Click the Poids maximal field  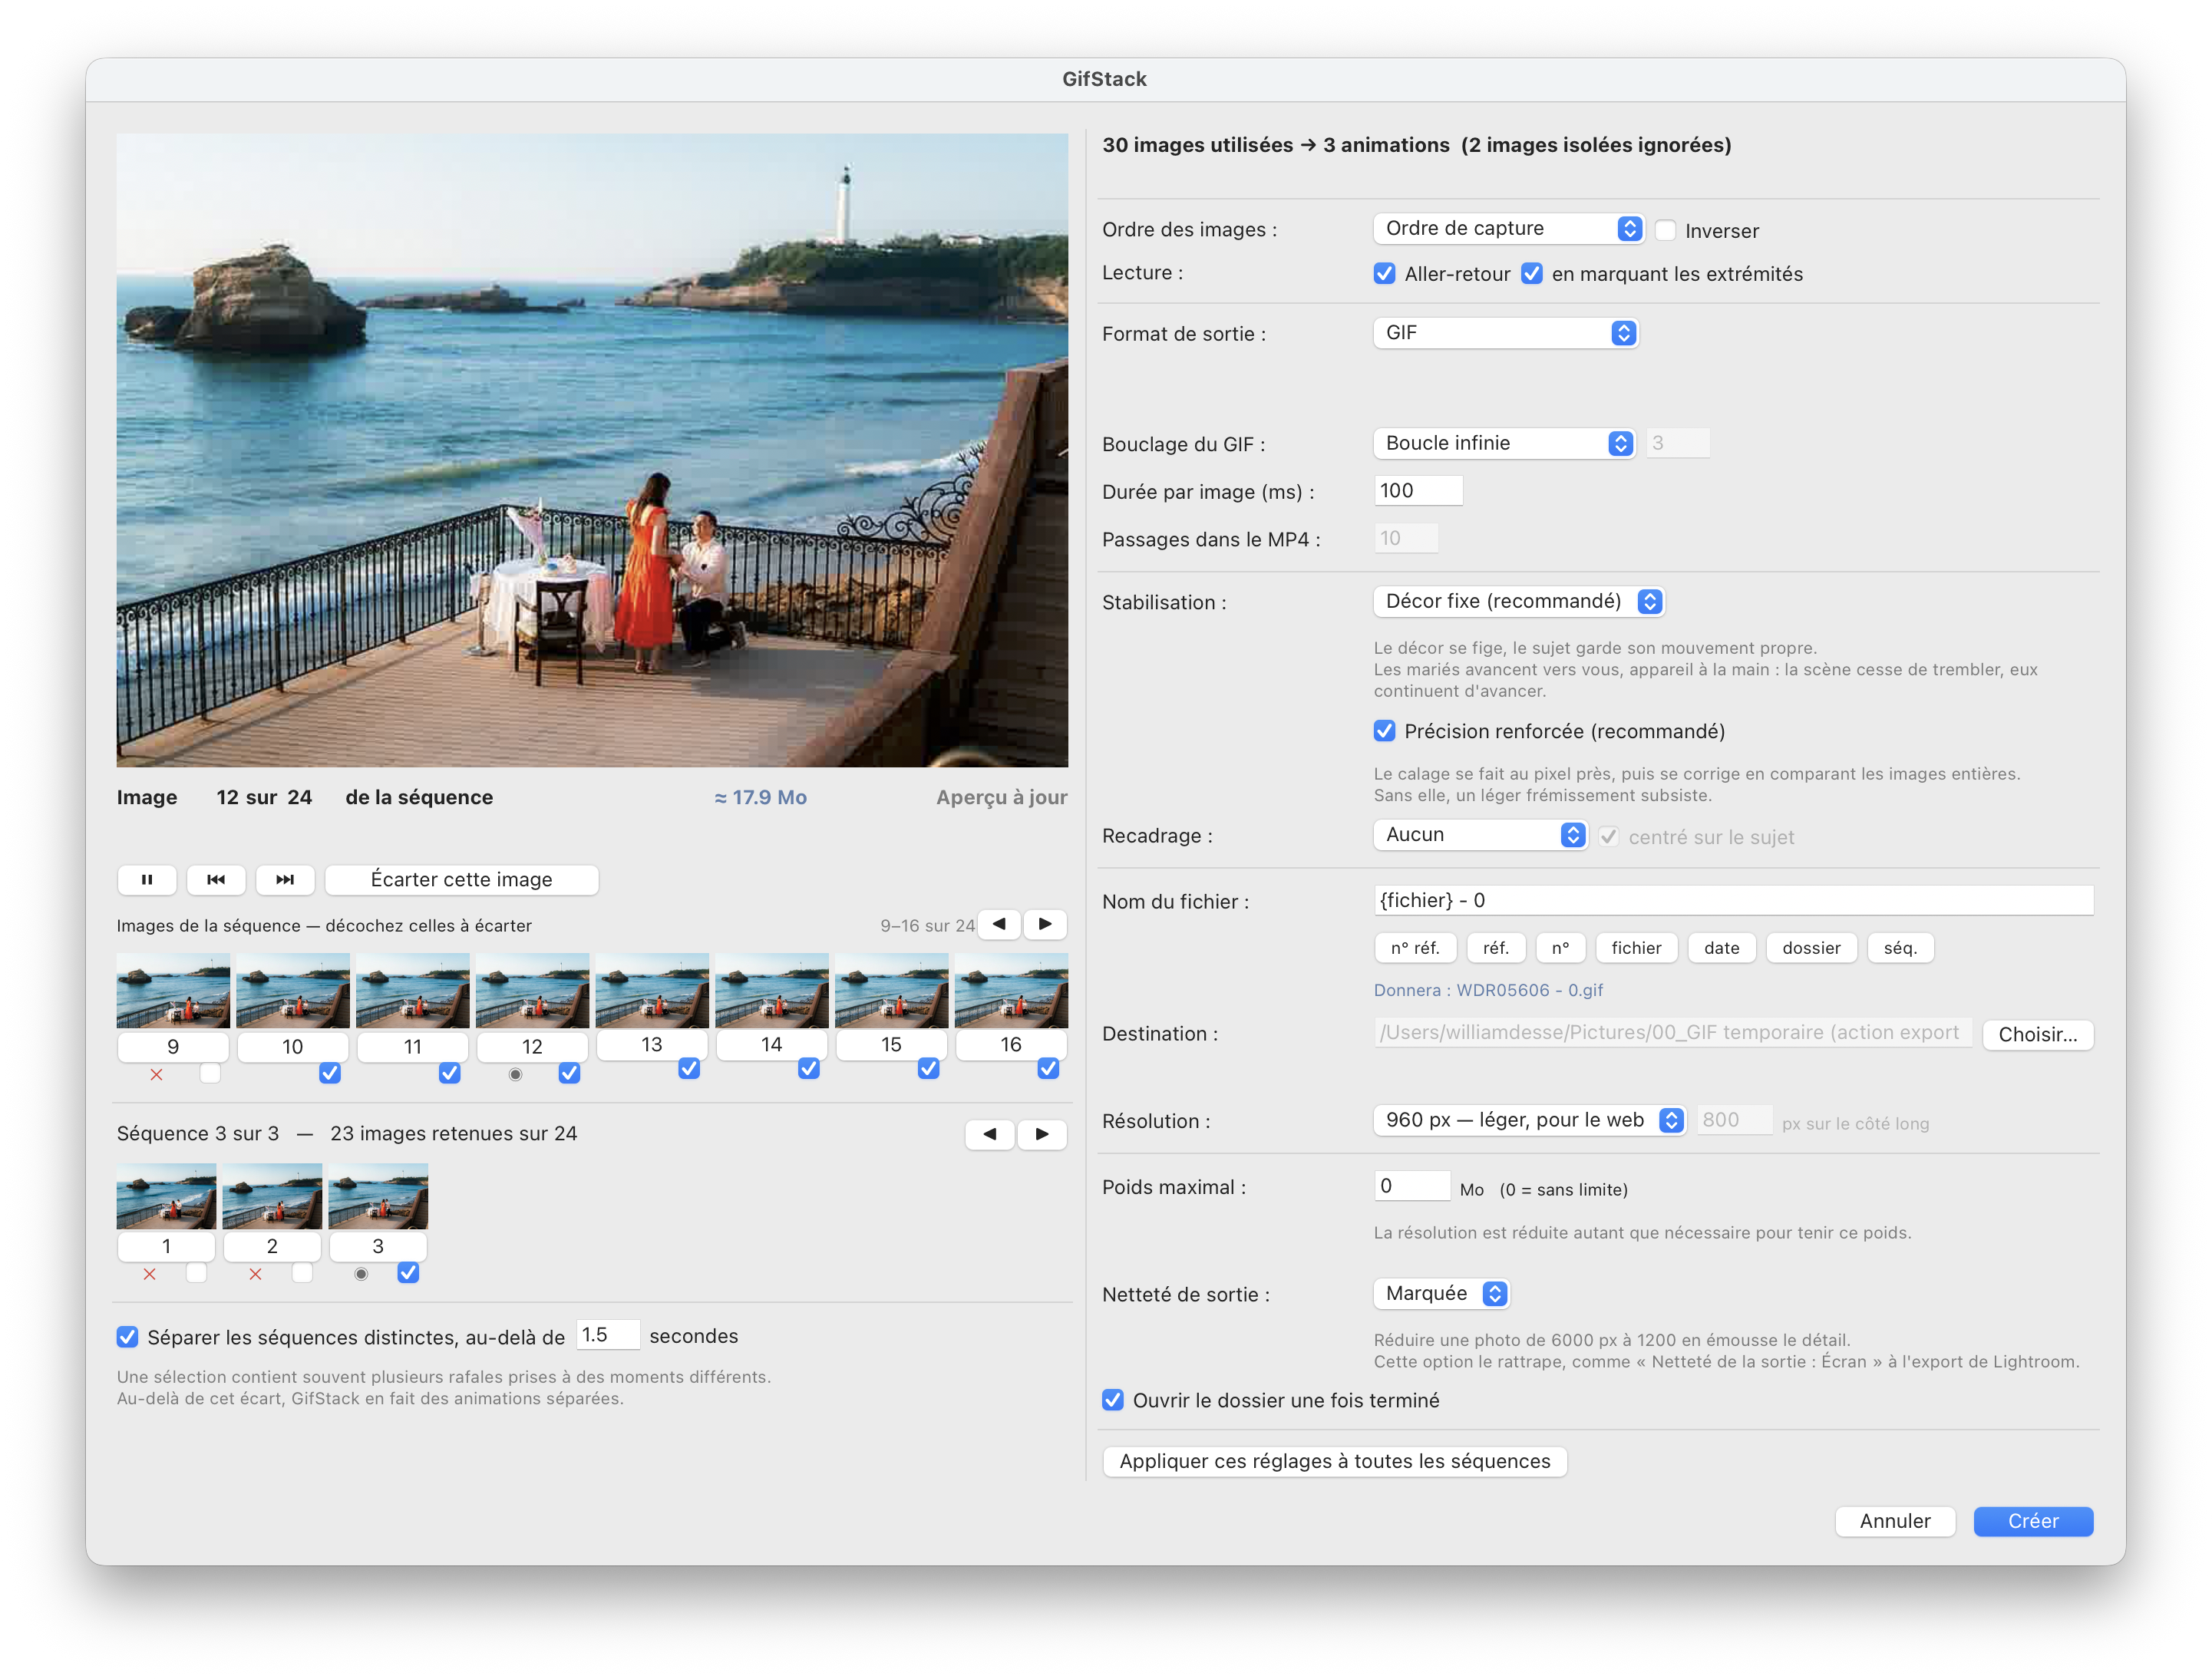1412,1187
